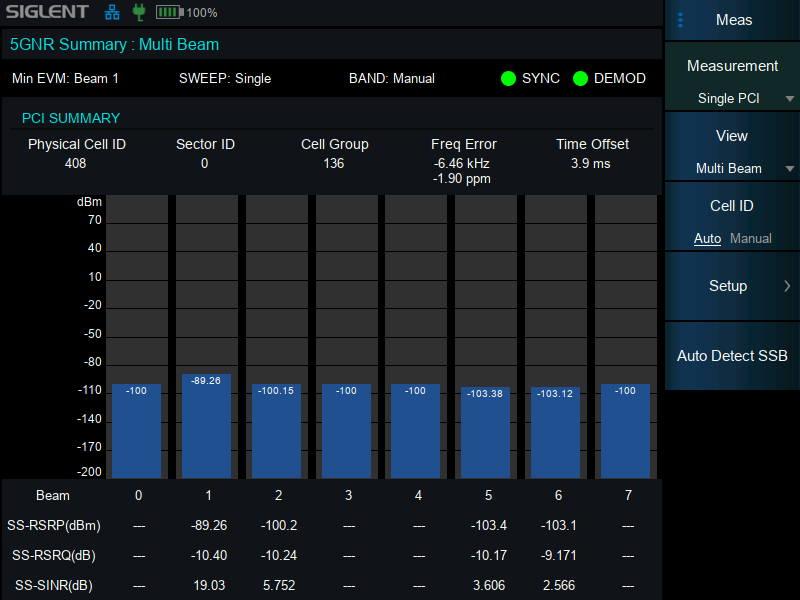This screenshot has height=600, width=800.
Task: Open the Measurement Single PCI dropdown
Action: (733, 80)
